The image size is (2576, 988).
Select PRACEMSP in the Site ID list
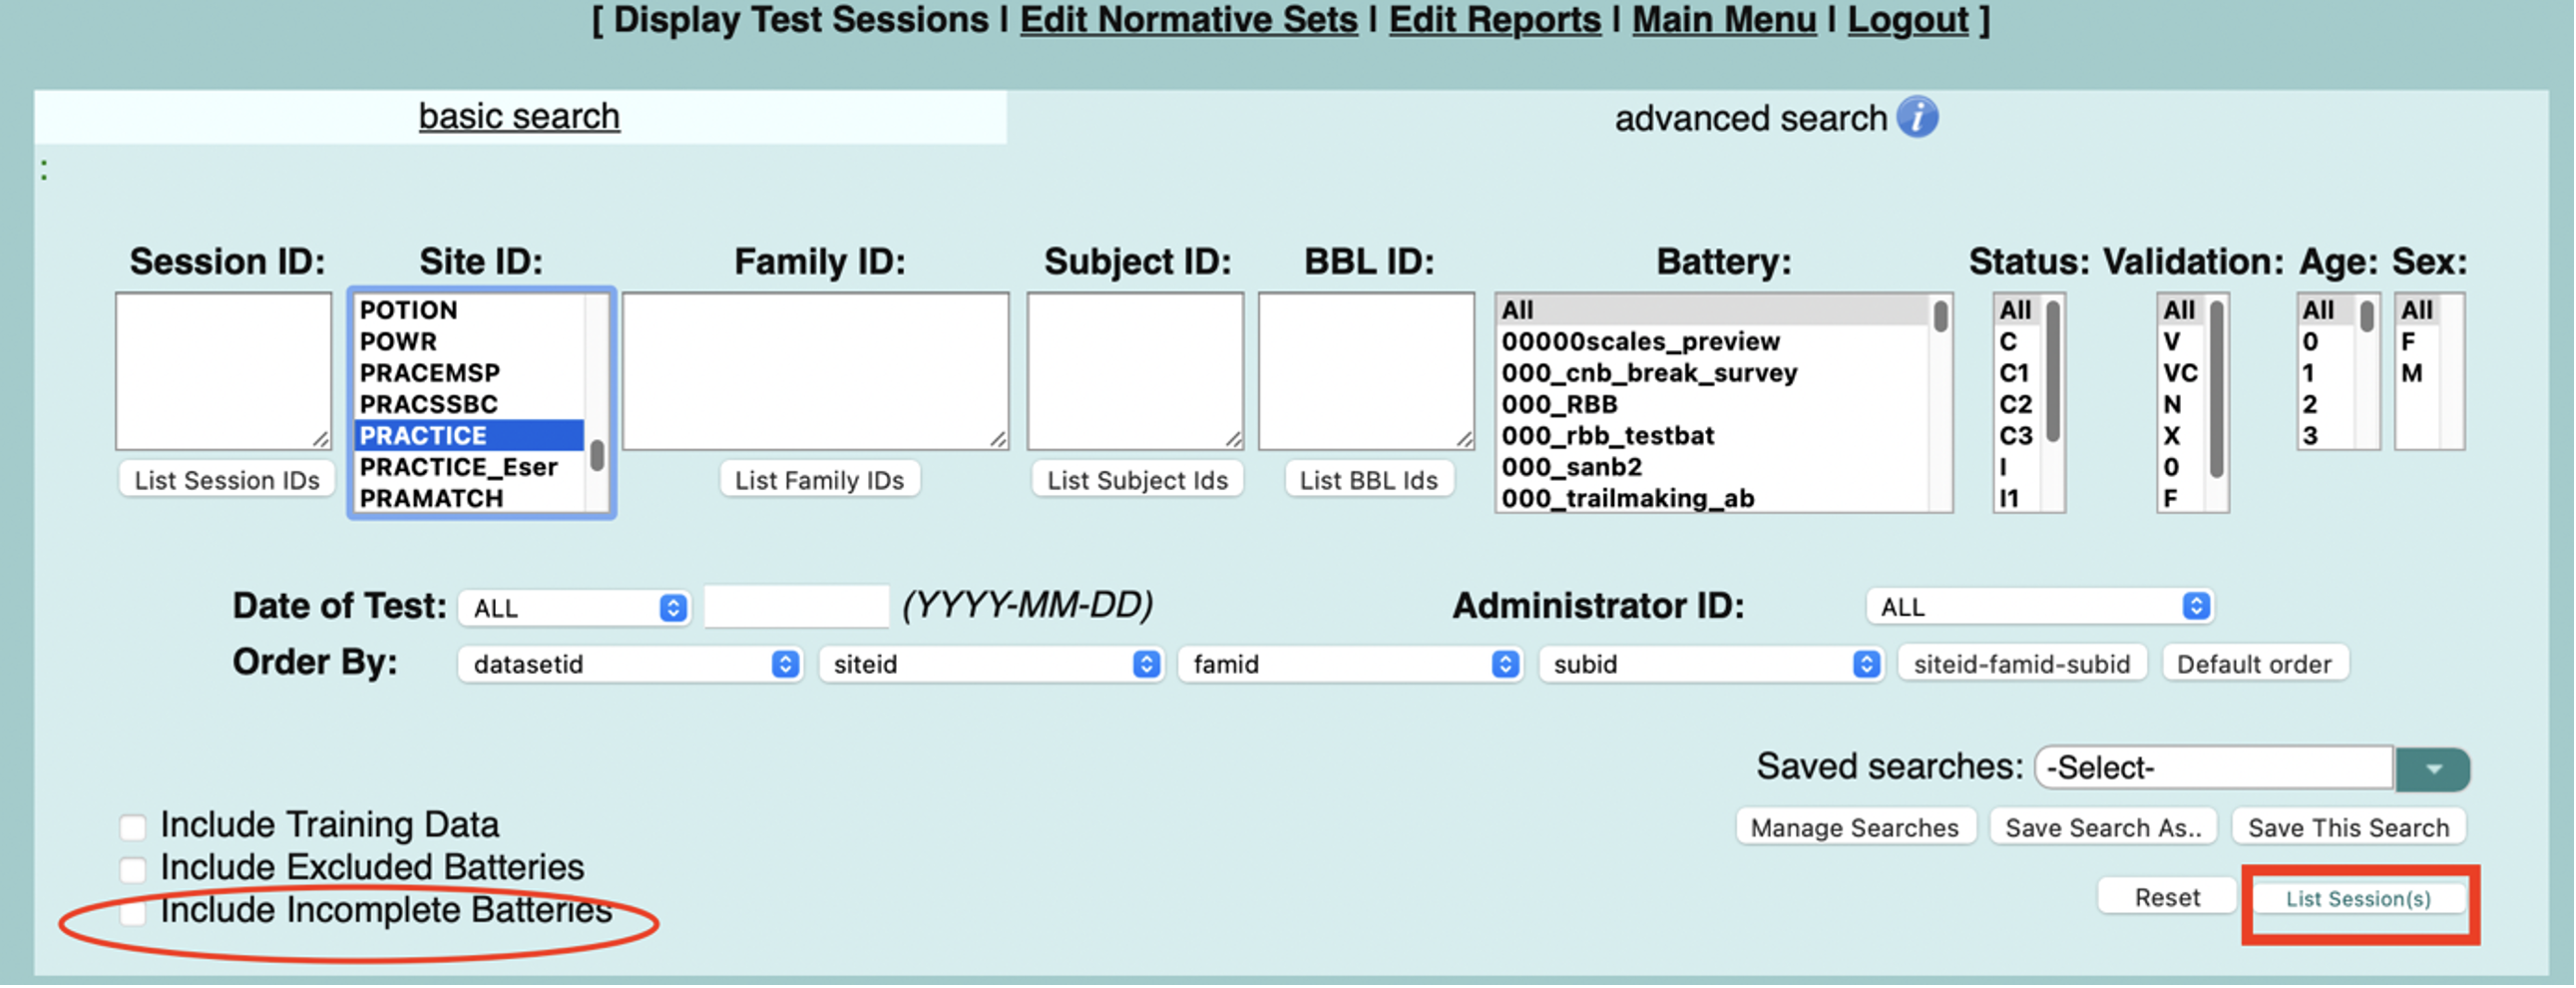469,373
